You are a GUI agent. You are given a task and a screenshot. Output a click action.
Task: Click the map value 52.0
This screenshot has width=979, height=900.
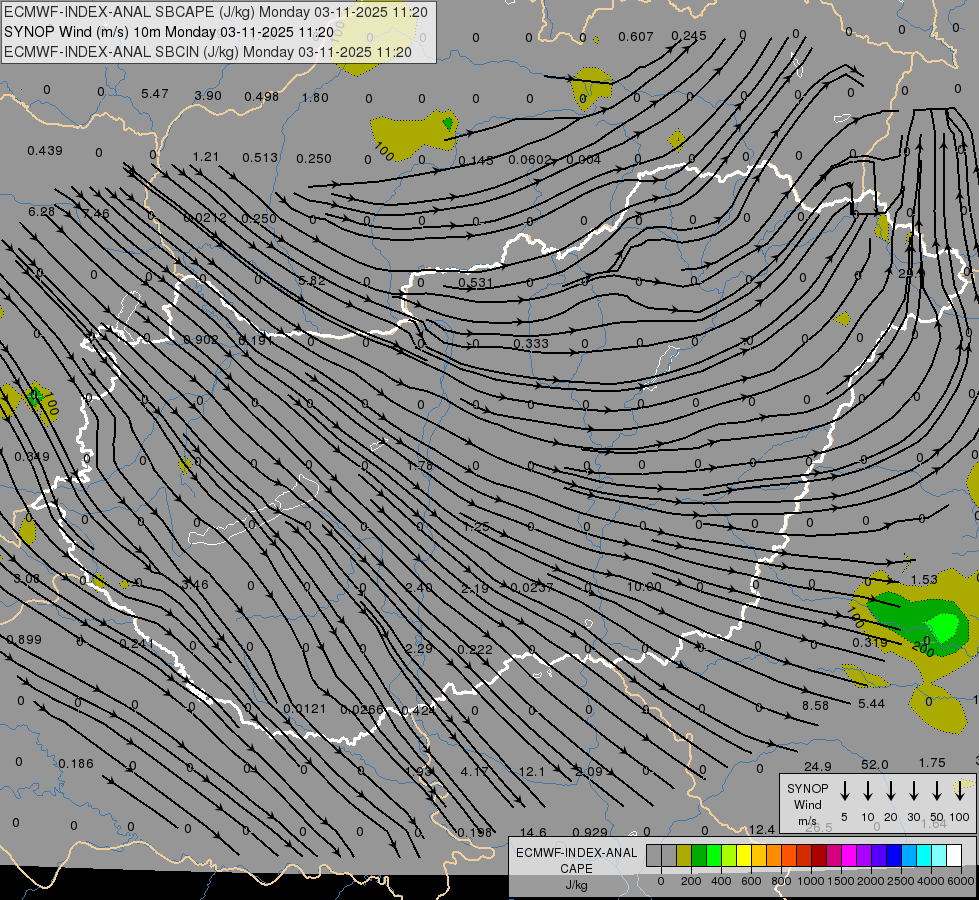pyautogui.click(x=875, y=764)
